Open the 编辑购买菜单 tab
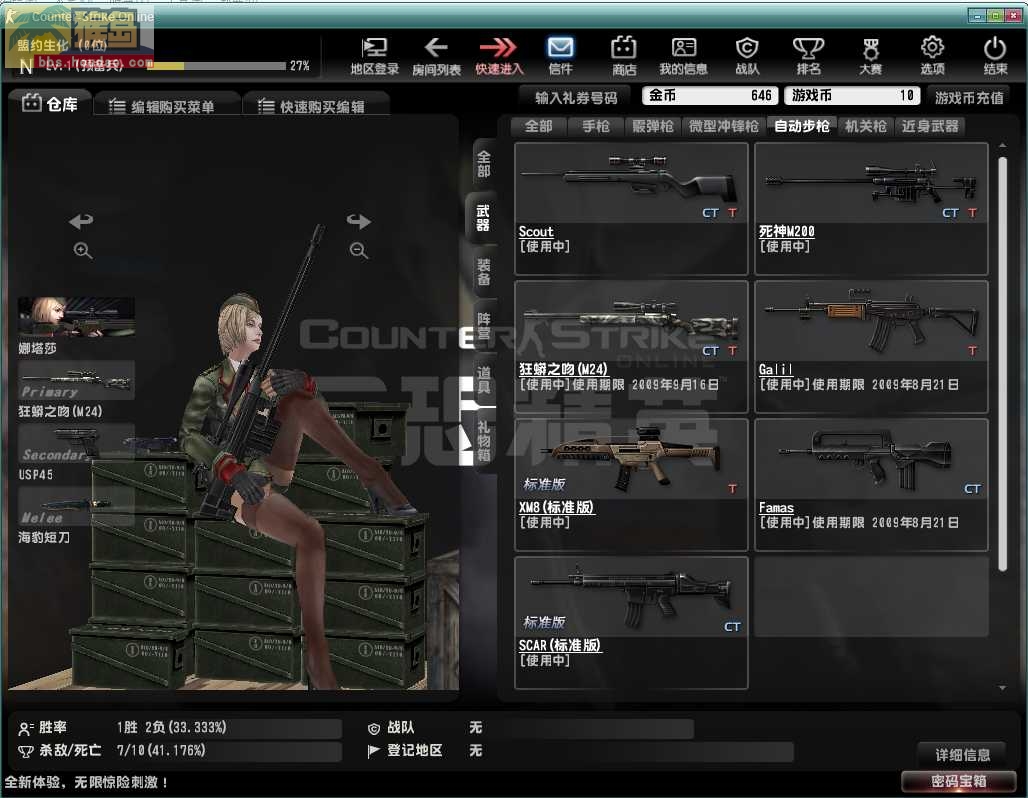This screenshot has height=798, width=1028. point(167,106)
